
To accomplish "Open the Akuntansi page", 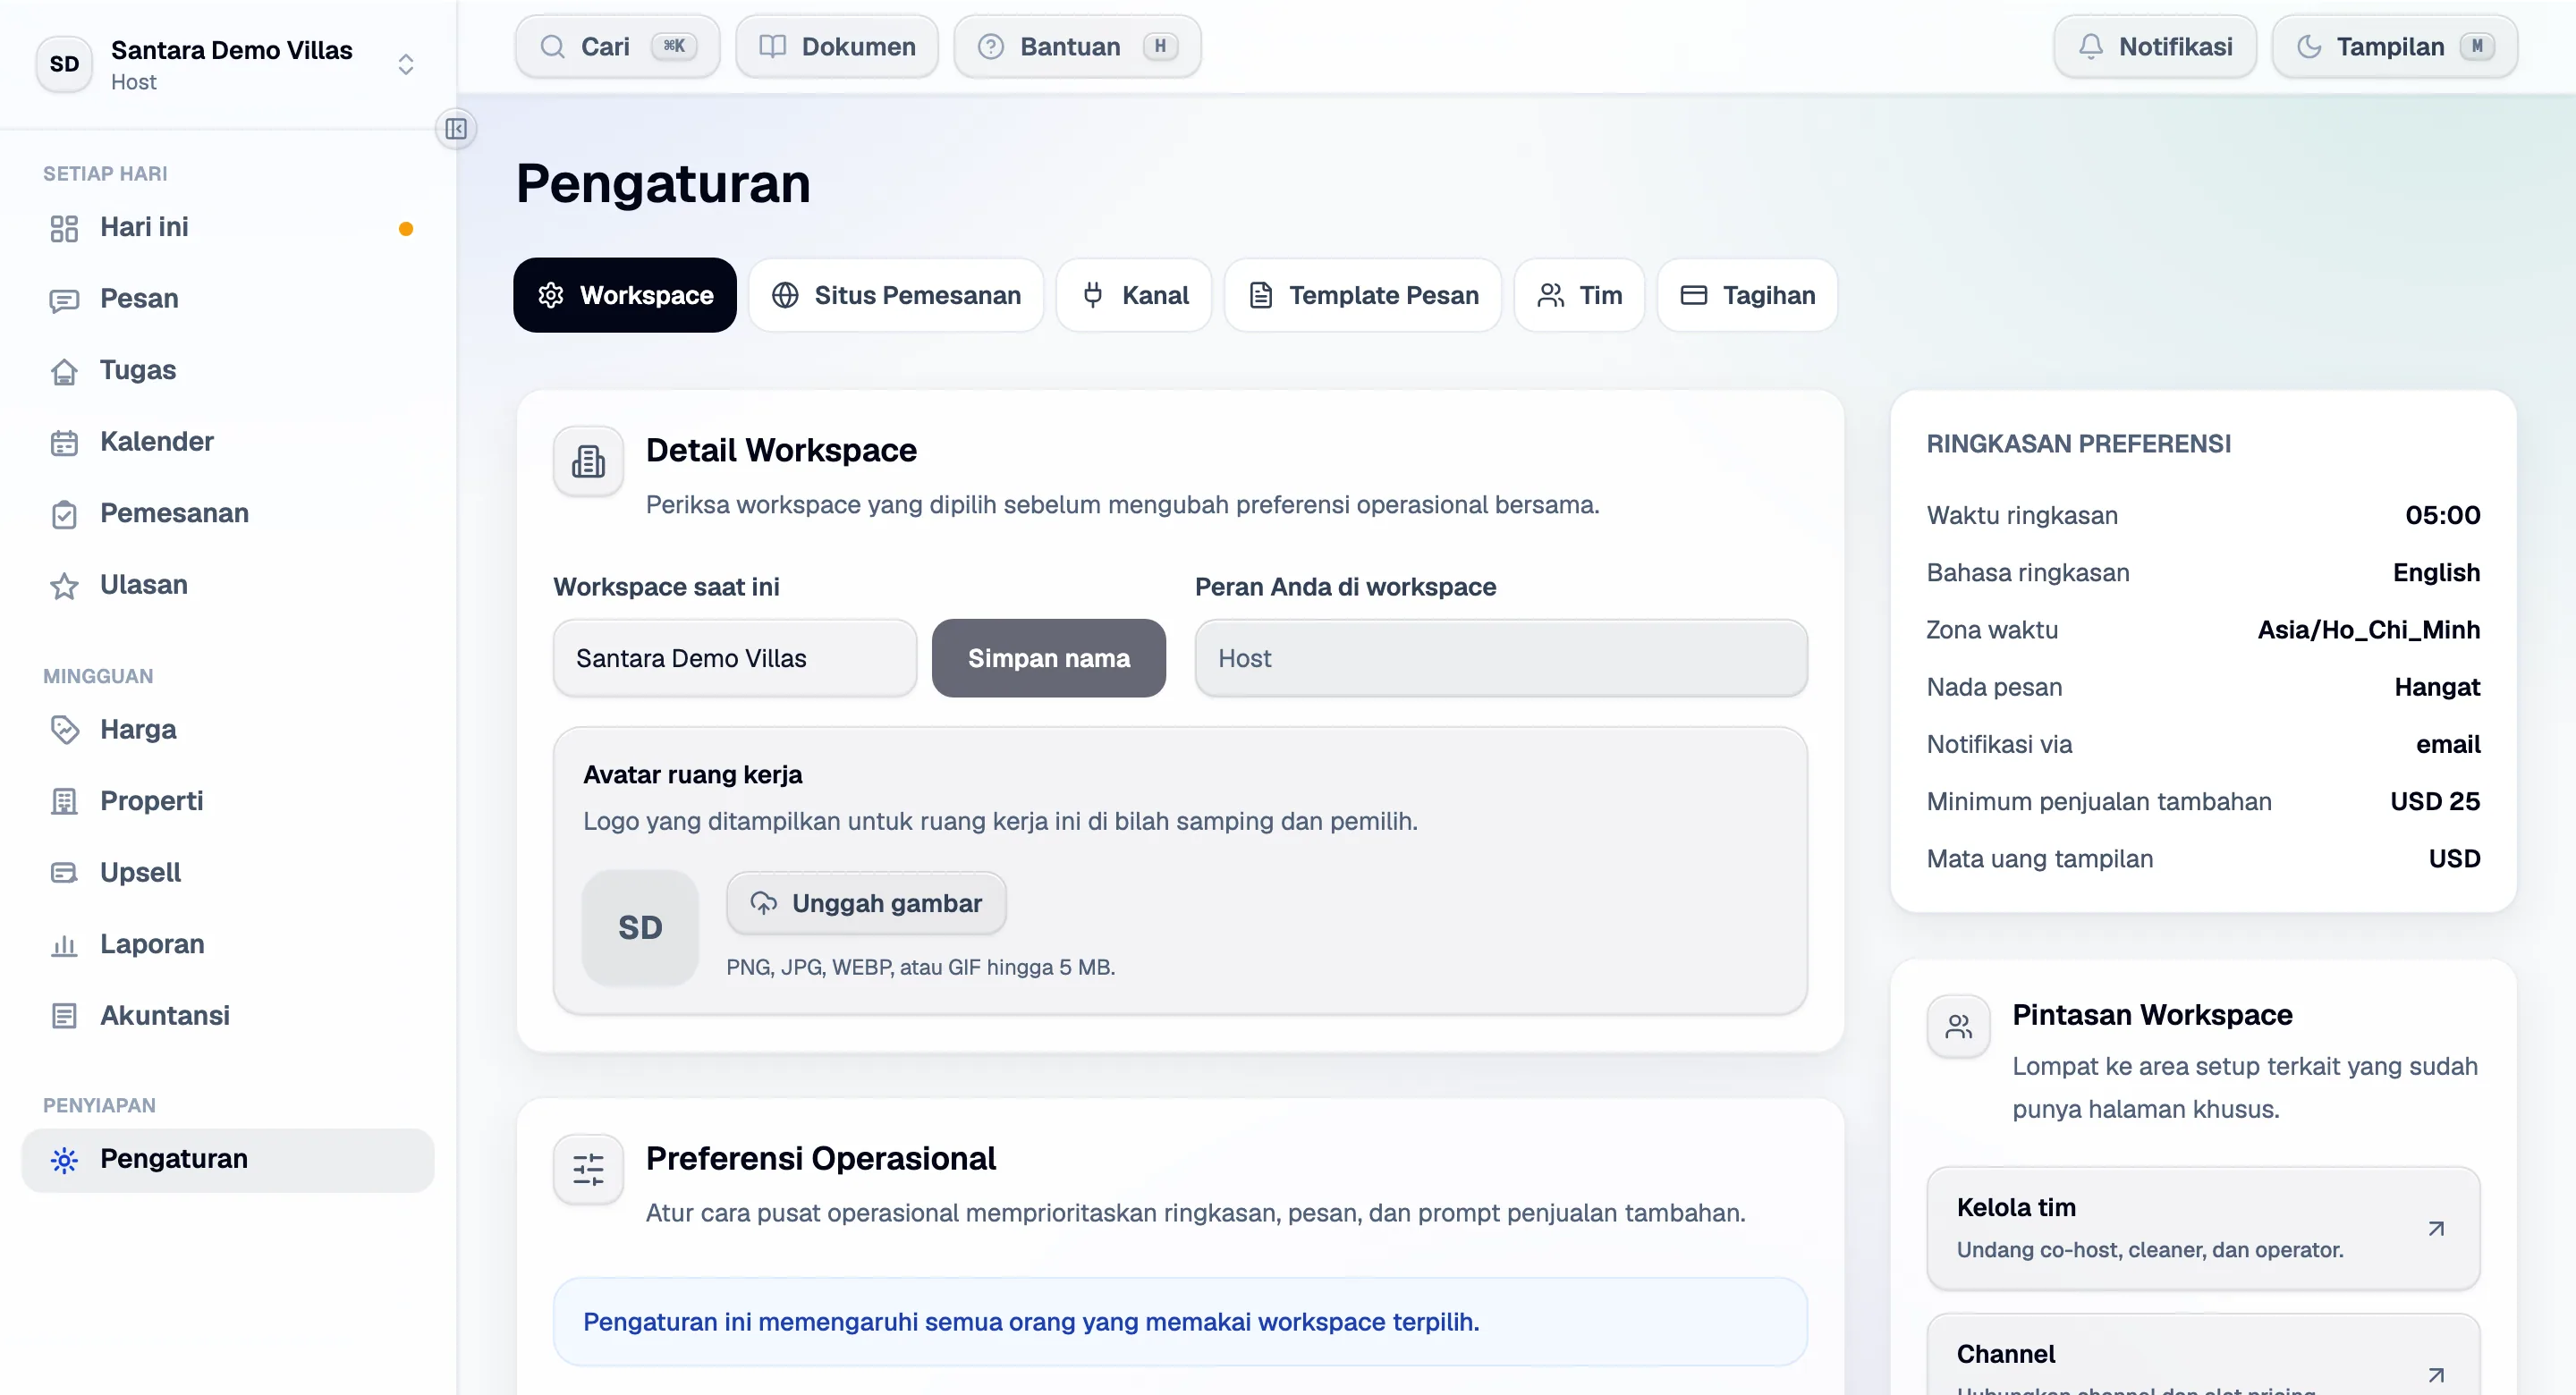I will (x=228, y=1016).
